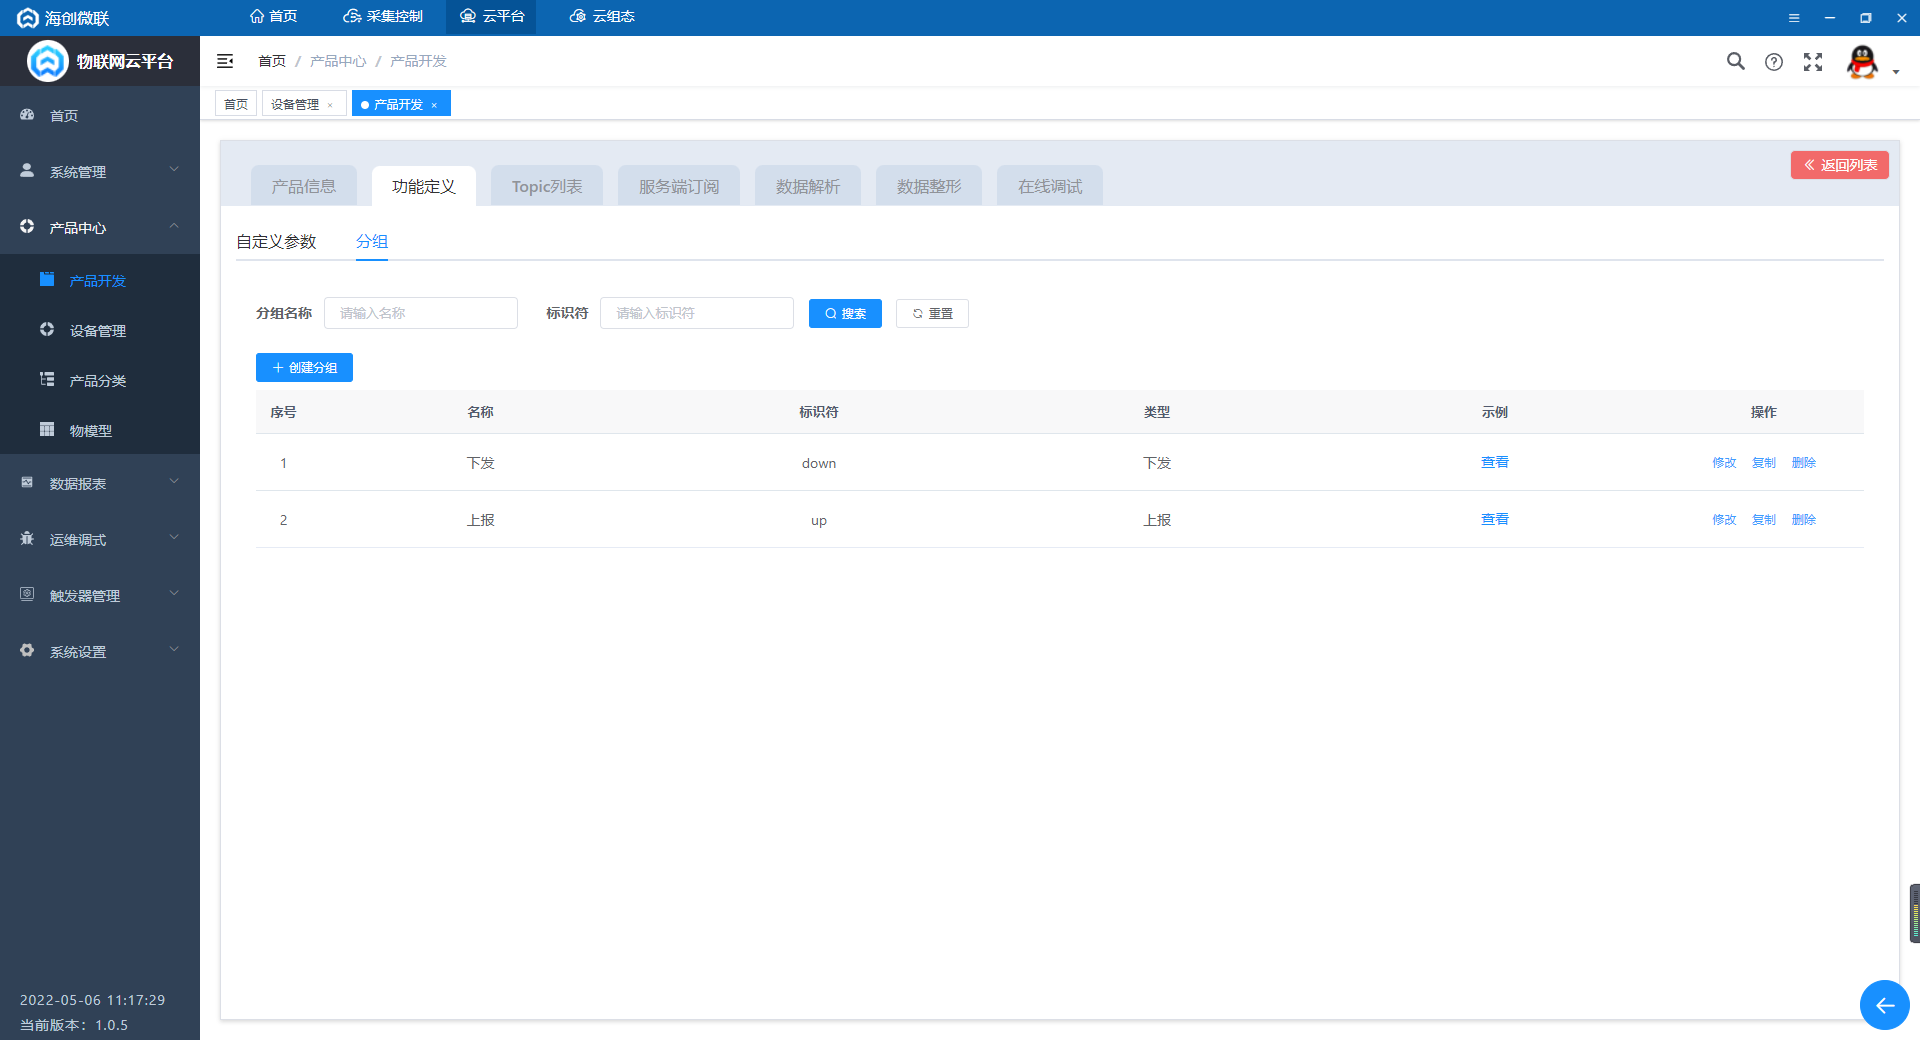Open the user avatar menu
The height and width of the screenshot is (1040, 1920).
1862,62
